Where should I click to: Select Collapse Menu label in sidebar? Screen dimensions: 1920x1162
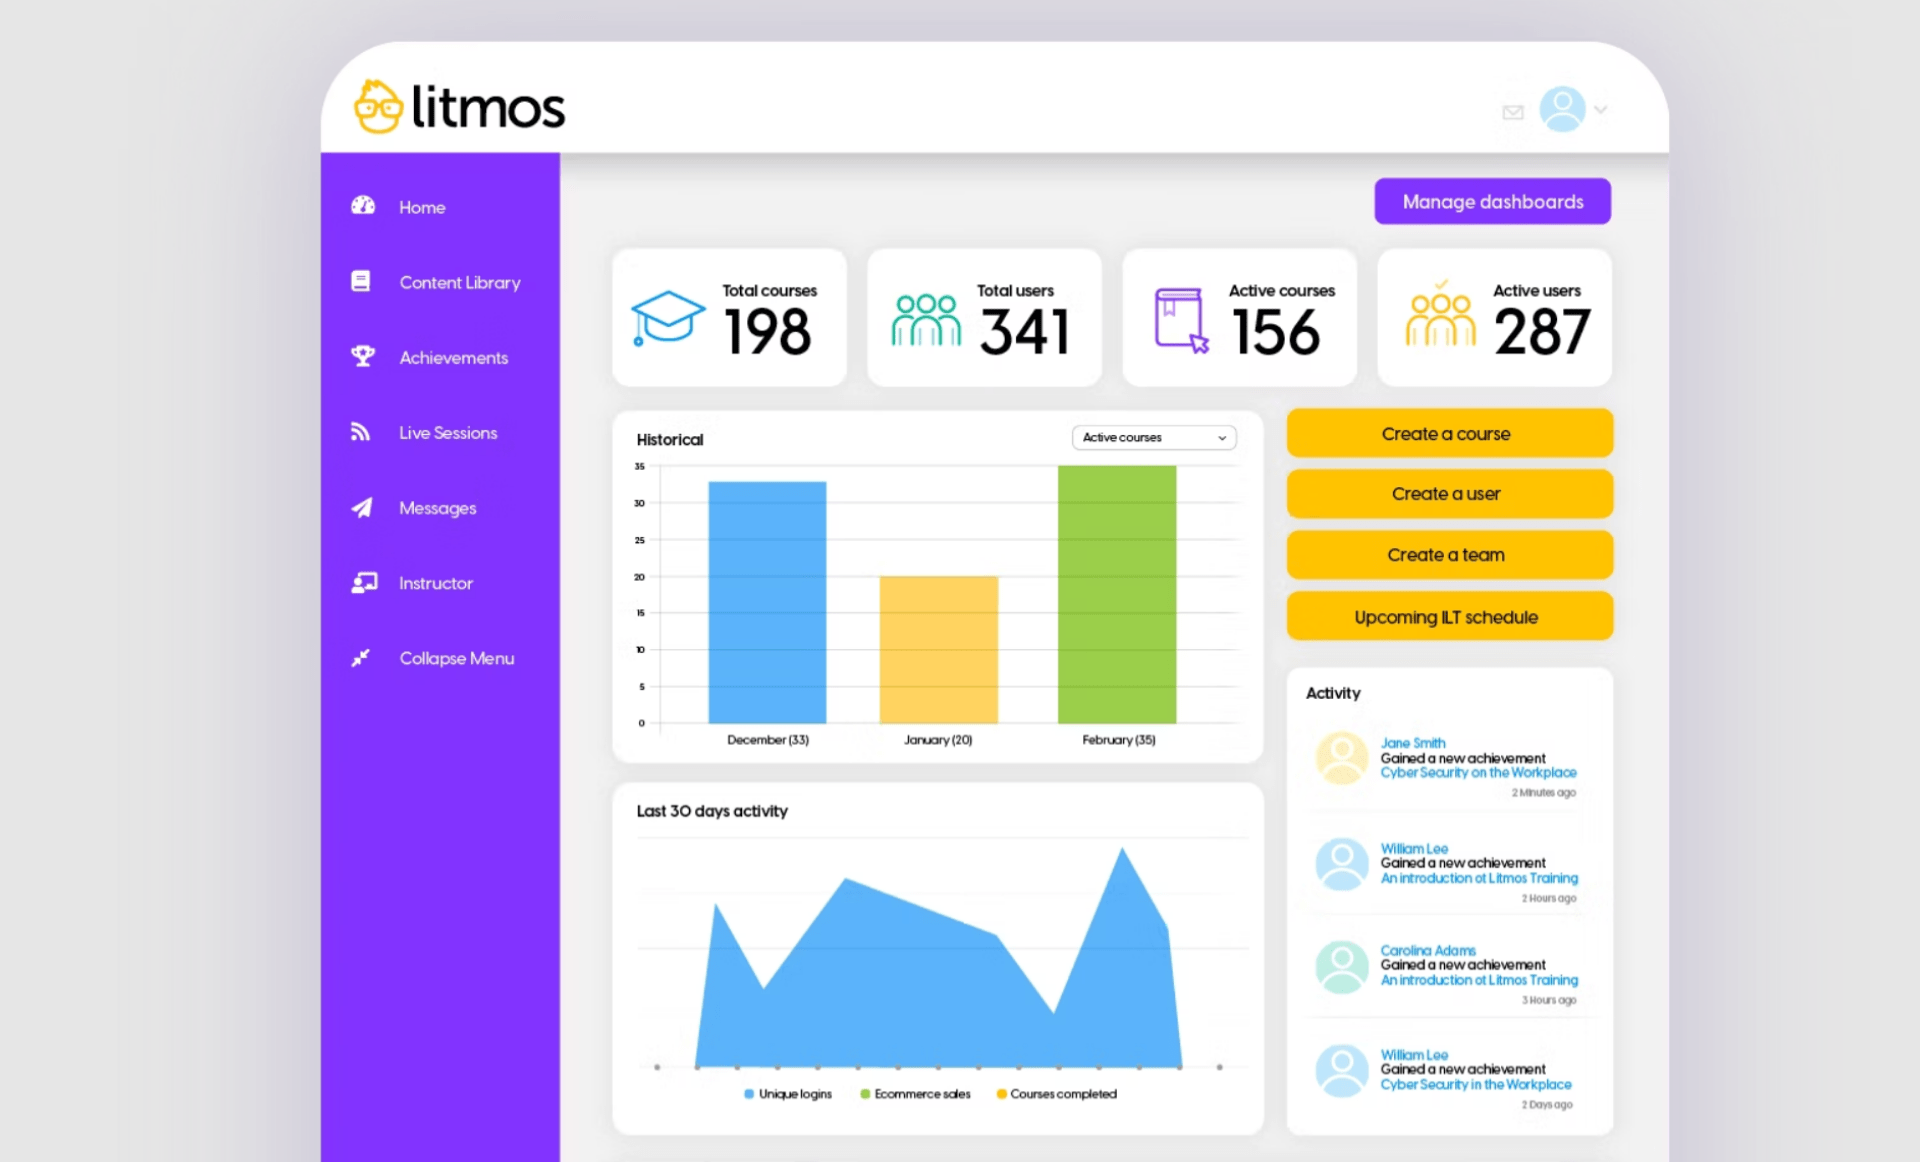457,658
